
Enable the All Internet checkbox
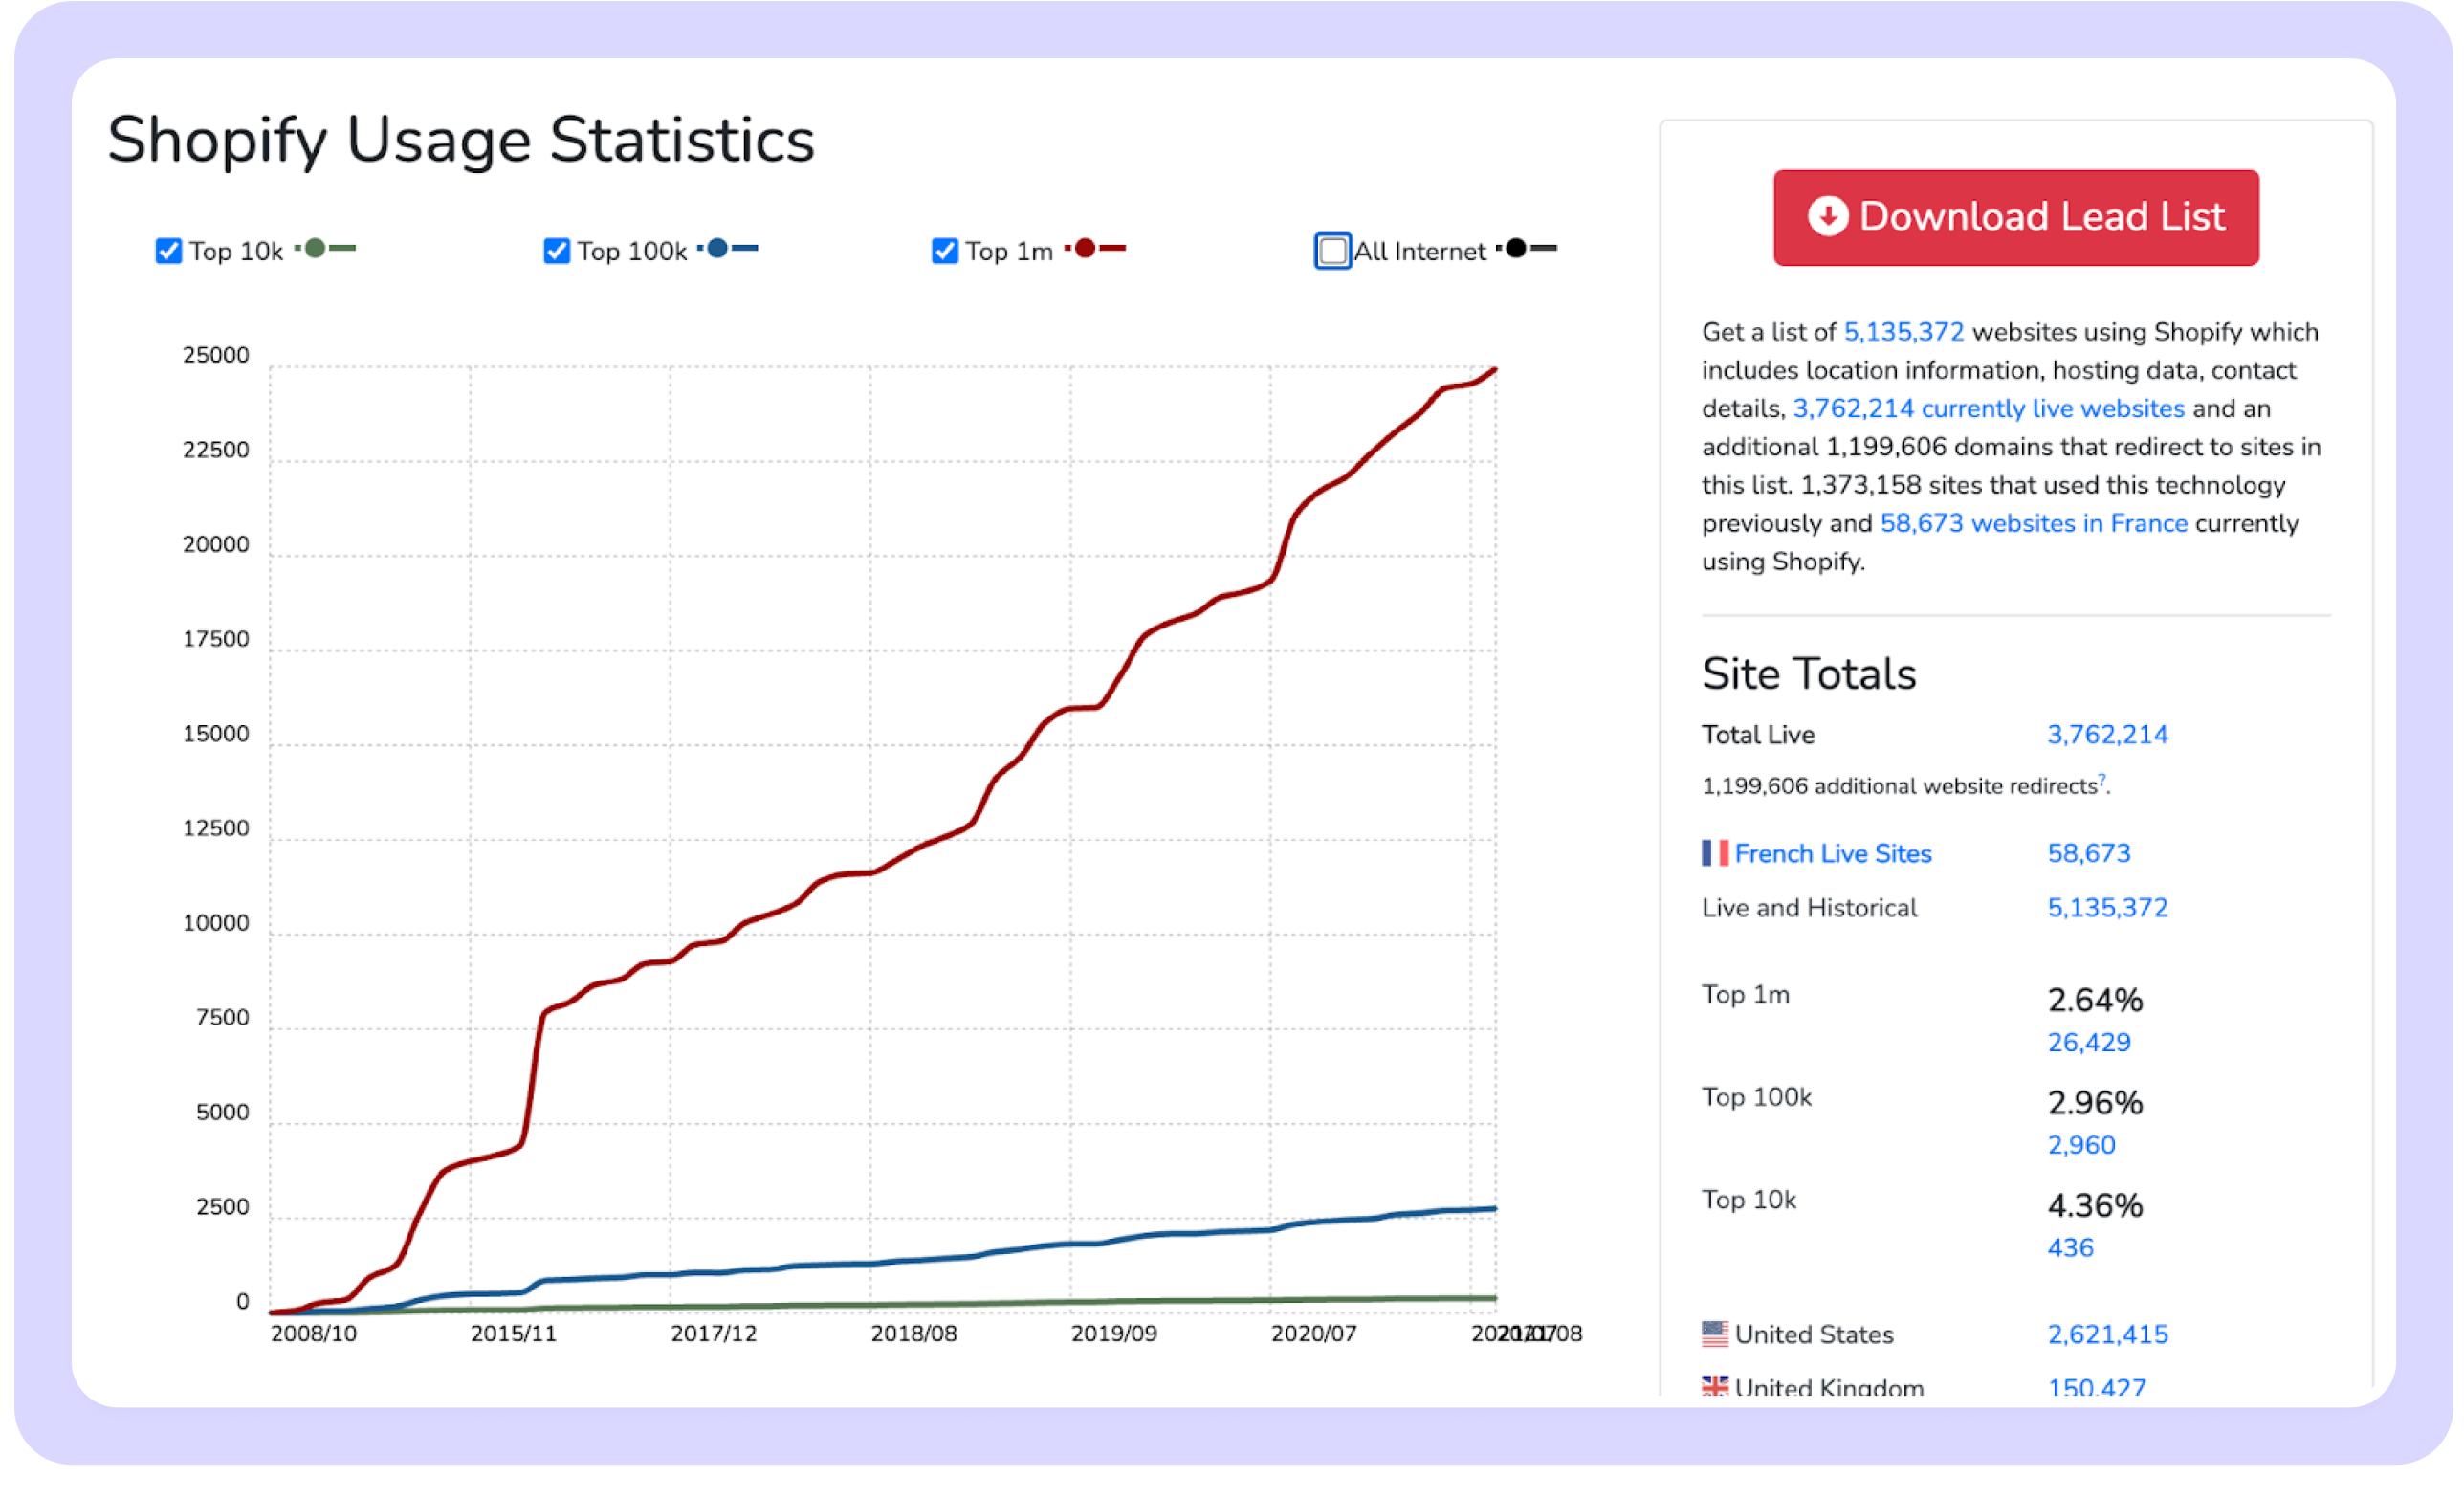click(1332, 250)
